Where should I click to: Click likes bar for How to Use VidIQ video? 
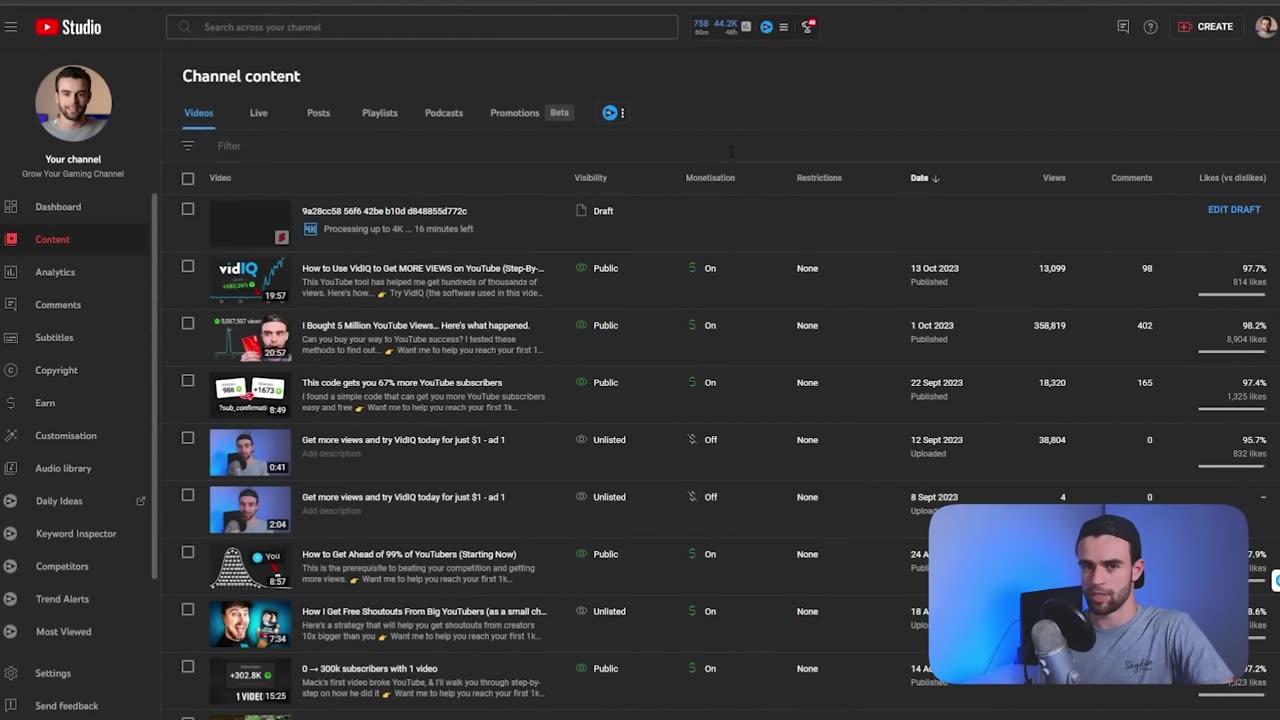pos(1232,295)
